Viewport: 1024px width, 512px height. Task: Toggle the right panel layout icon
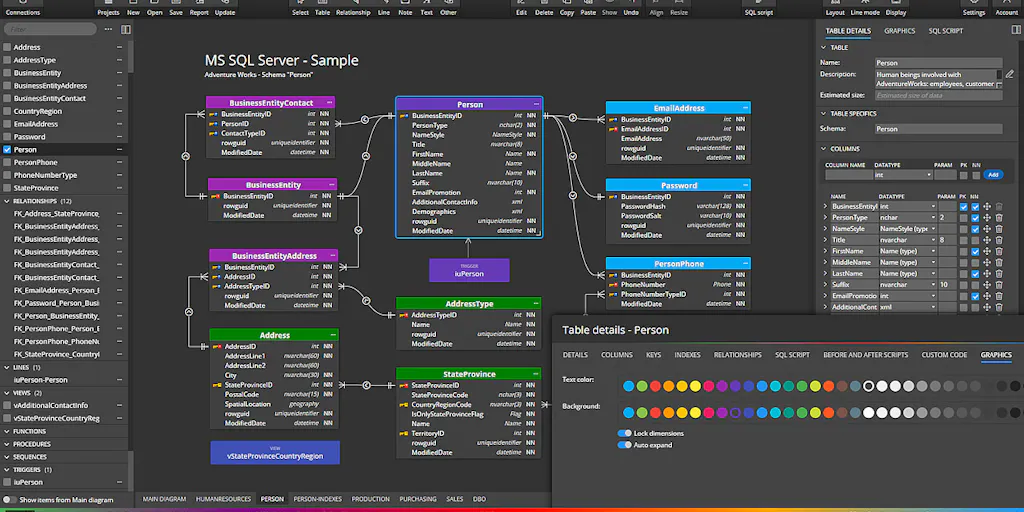1016,30
